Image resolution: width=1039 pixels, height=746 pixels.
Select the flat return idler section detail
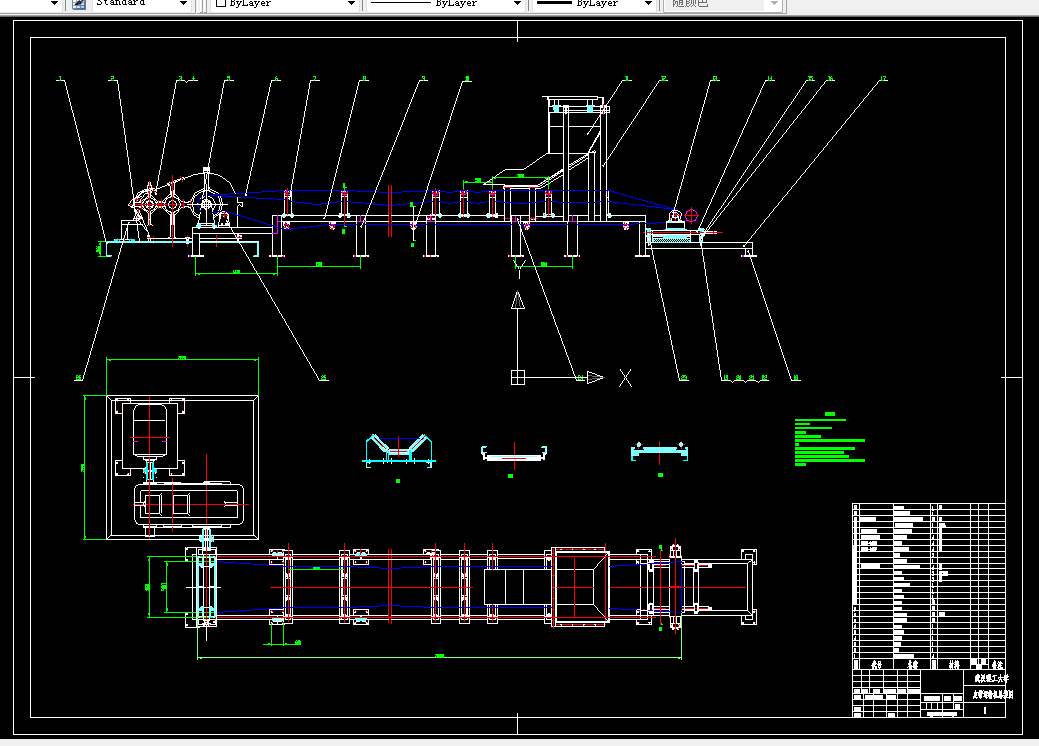514,453
